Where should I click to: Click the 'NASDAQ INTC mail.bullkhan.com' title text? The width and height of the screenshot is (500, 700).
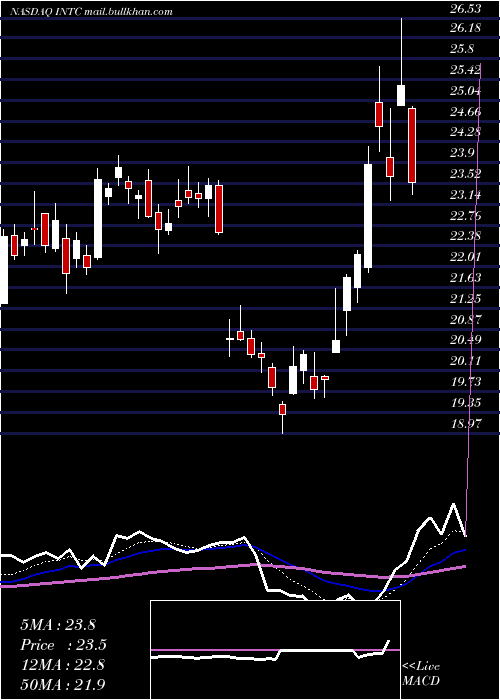(x=92, y=12)
